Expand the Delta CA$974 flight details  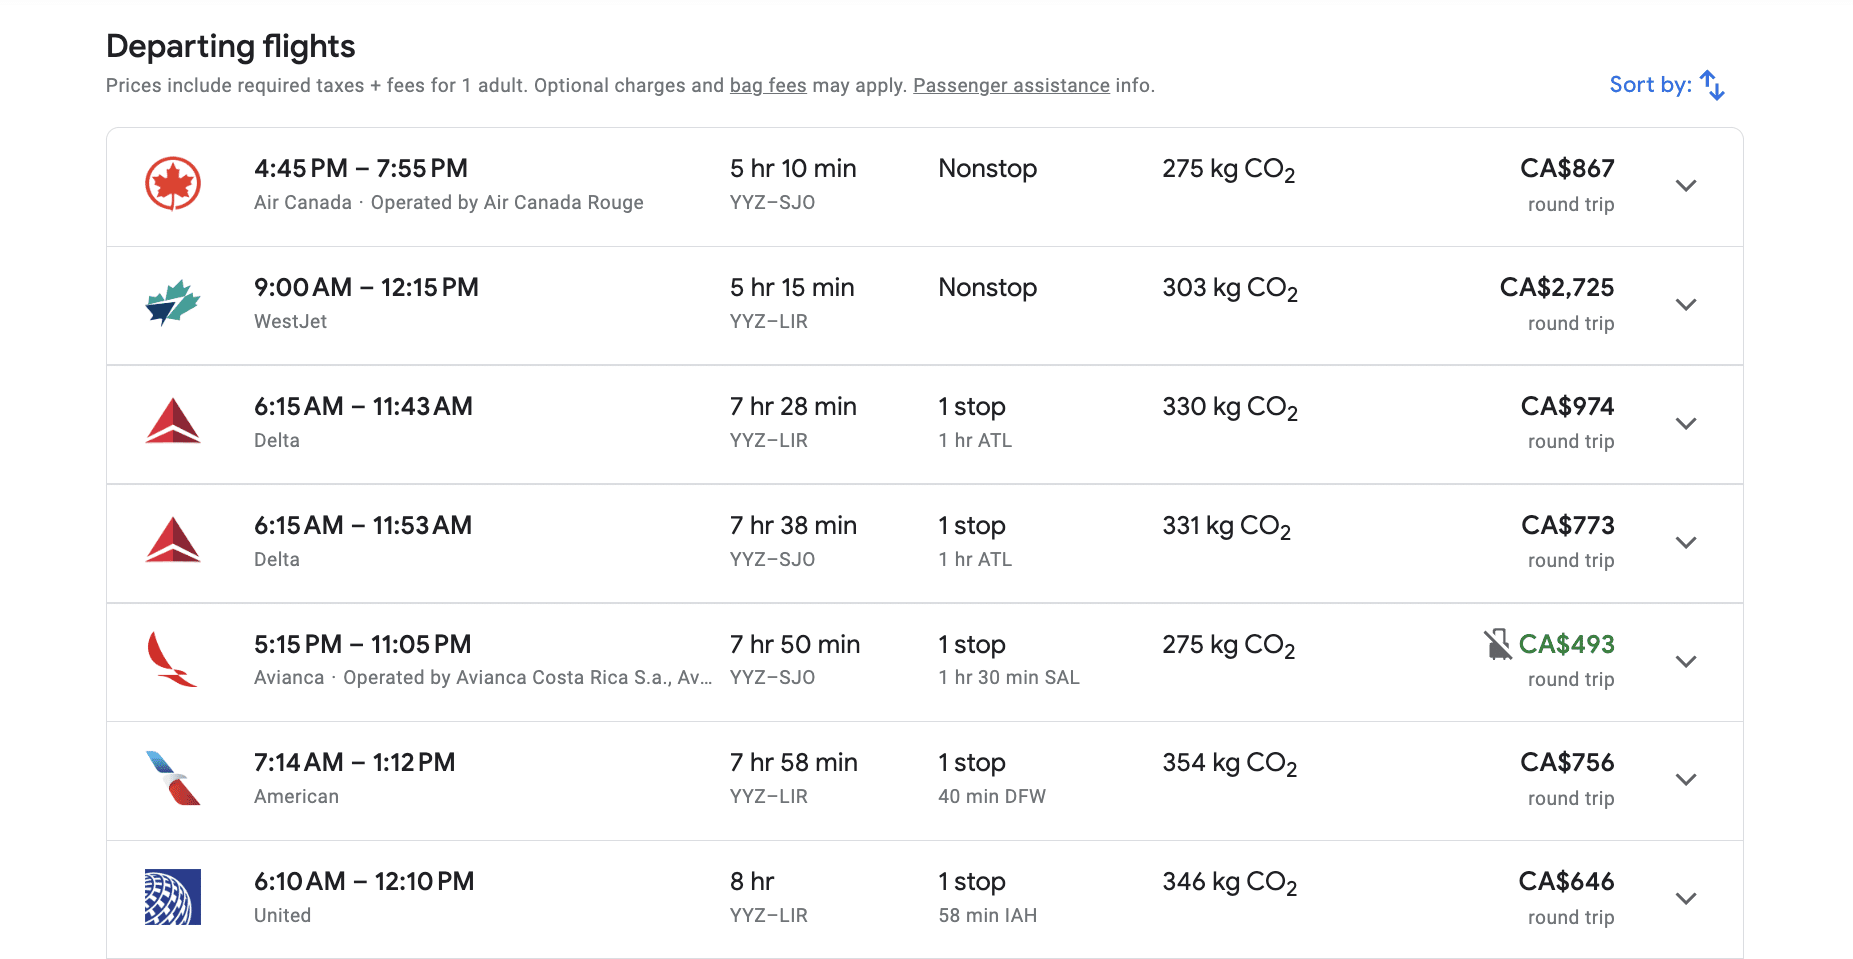coord(1686,424)
